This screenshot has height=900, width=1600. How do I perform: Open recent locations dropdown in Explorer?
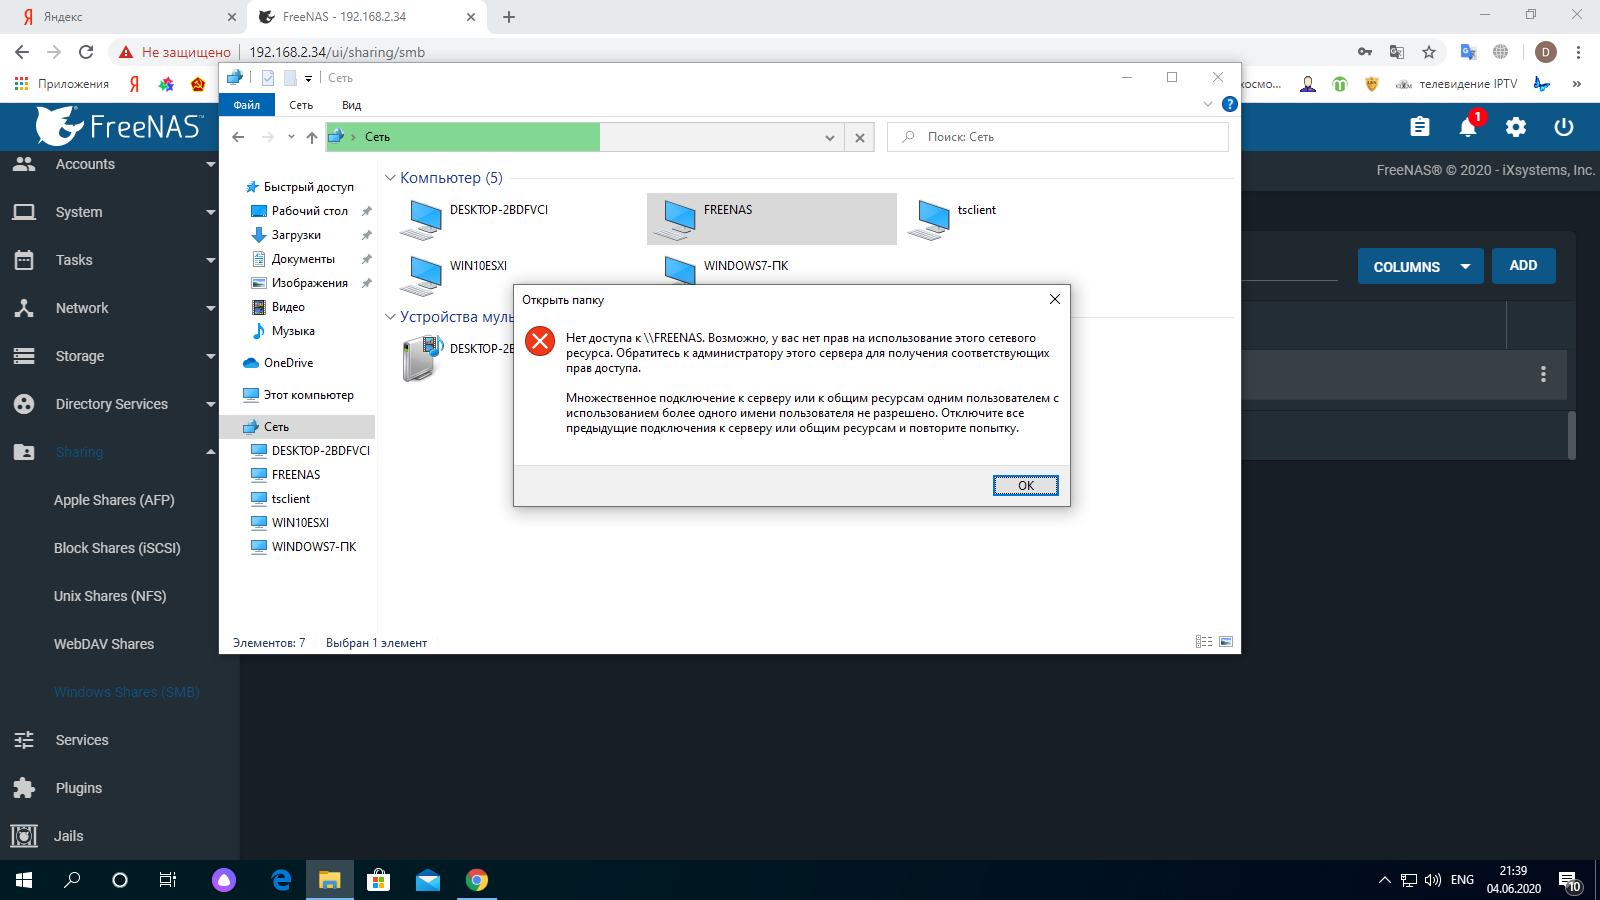(291, 137)
